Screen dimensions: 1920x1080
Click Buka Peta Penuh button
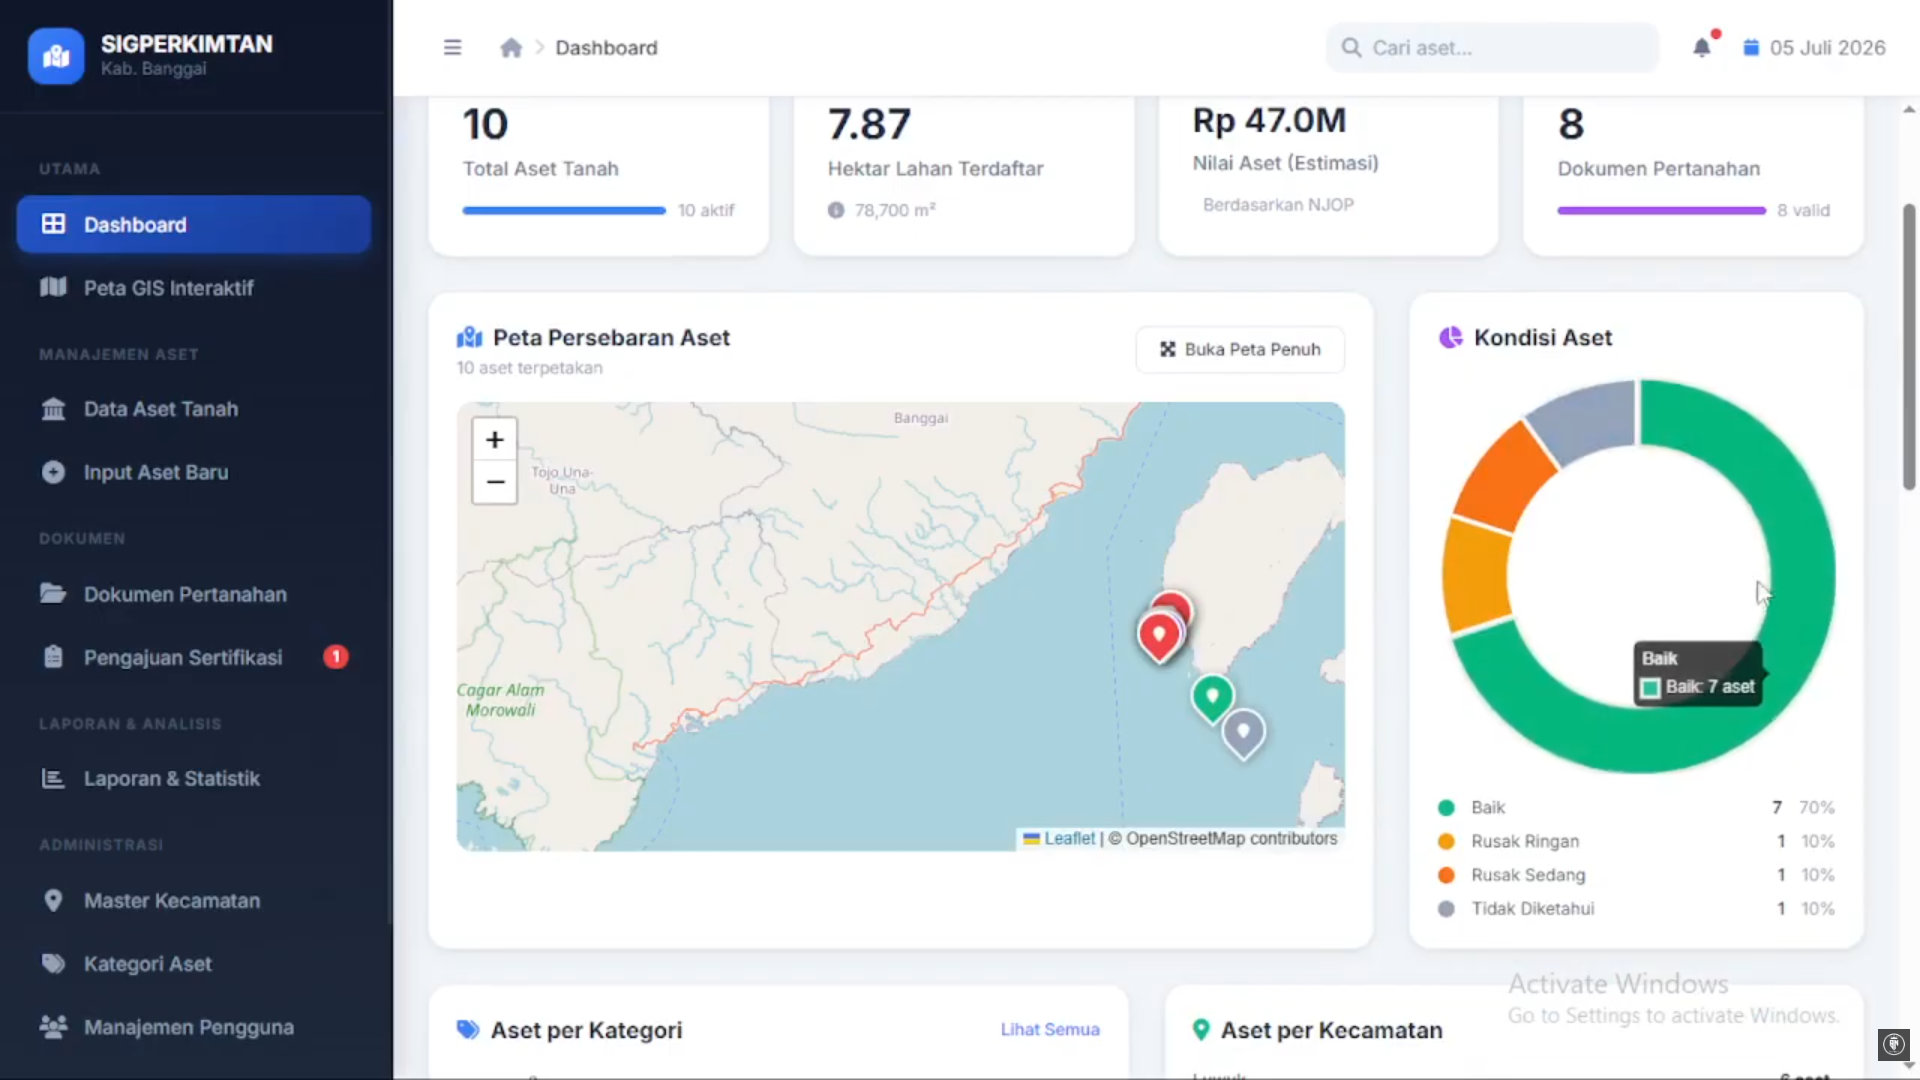[1240, 349]
